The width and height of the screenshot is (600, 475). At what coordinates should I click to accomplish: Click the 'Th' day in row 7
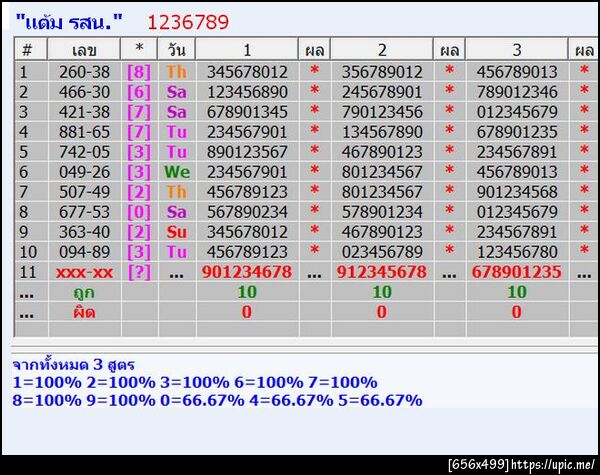176,192
